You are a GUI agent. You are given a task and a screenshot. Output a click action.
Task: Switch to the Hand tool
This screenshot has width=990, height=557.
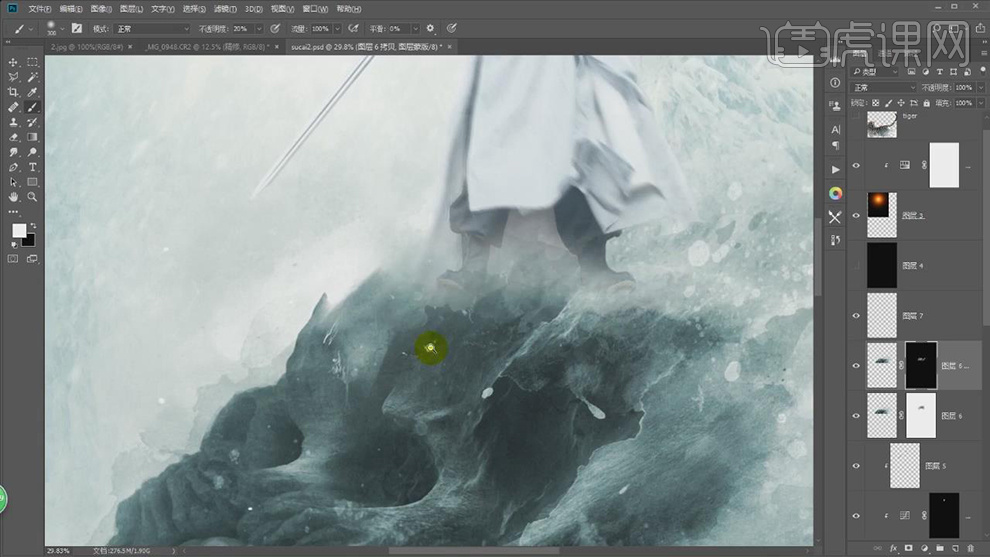13,197
